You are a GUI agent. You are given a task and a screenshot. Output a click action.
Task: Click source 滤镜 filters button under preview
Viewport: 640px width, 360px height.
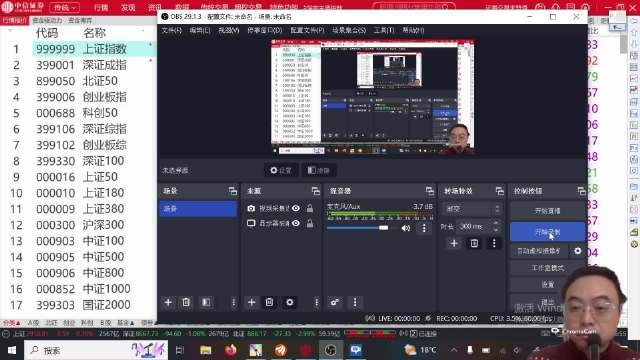pyautogui.click(x=319, y=170)
